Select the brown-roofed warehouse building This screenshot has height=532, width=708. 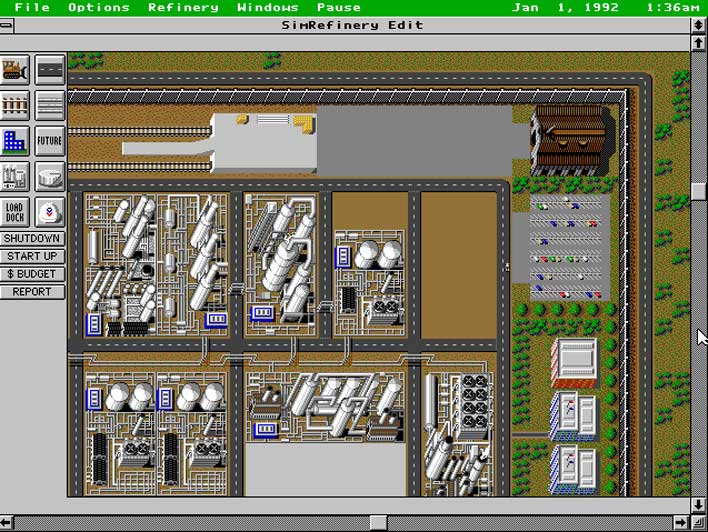(x=572, y=140)
